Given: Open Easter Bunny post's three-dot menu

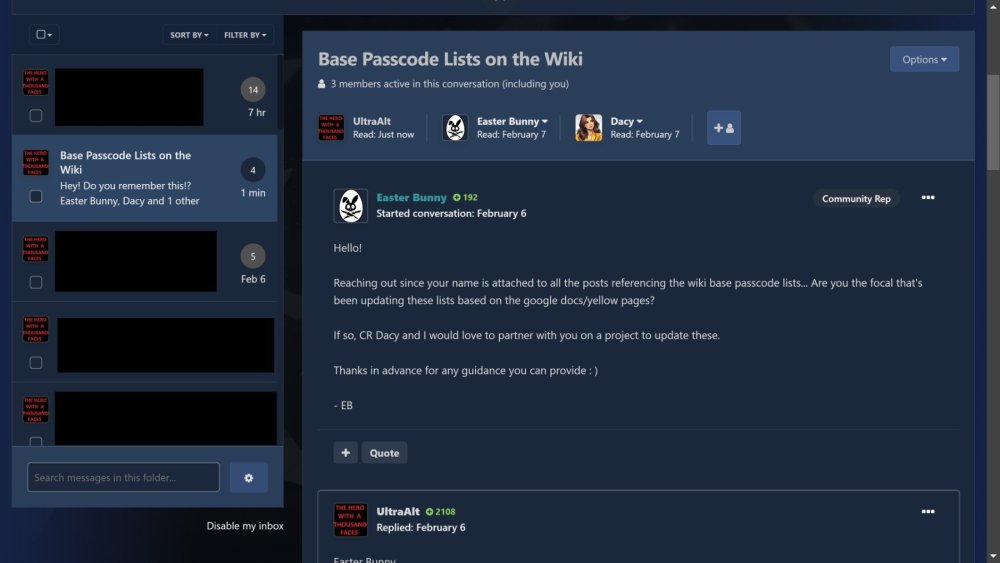Looking at the screenshot, I should (927, 198).
